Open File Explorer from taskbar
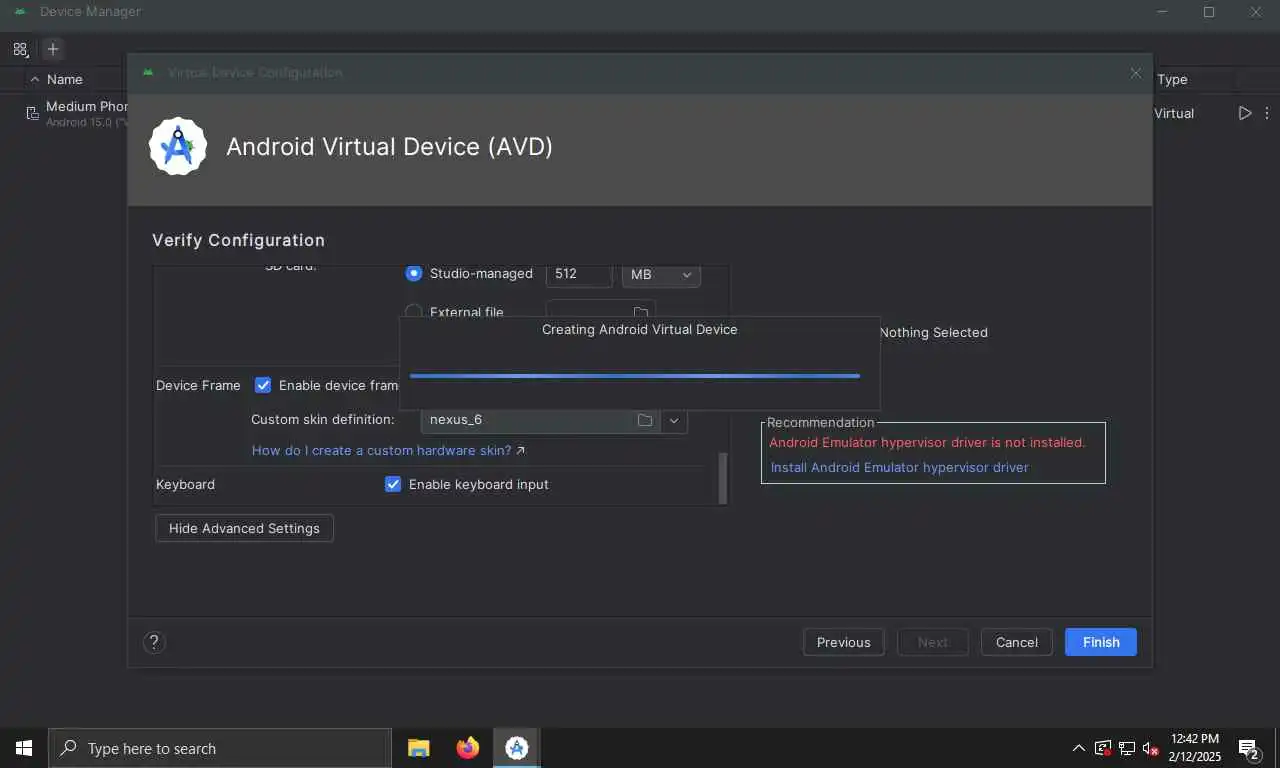 418,748
